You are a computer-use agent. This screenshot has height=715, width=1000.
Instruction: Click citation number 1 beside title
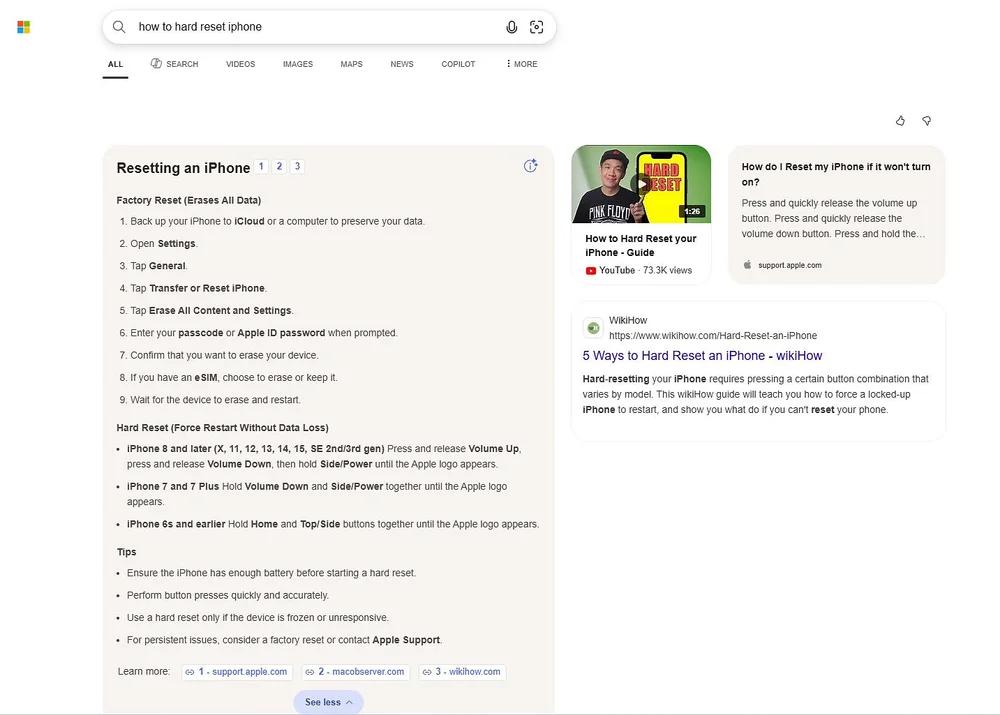coord(261,166)
